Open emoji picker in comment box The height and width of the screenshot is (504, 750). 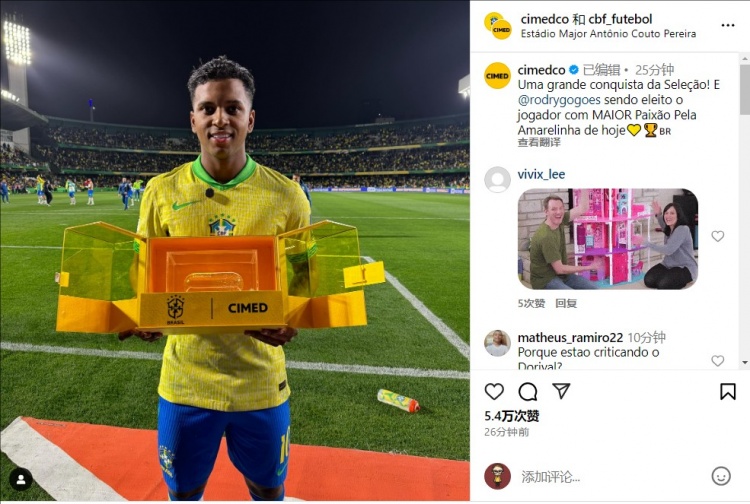(x=721, y=476)
